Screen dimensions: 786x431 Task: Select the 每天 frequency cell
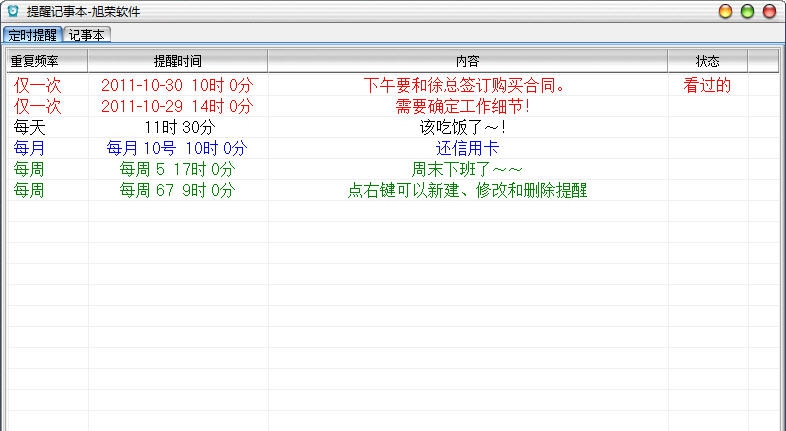click(x=30, y=127)
